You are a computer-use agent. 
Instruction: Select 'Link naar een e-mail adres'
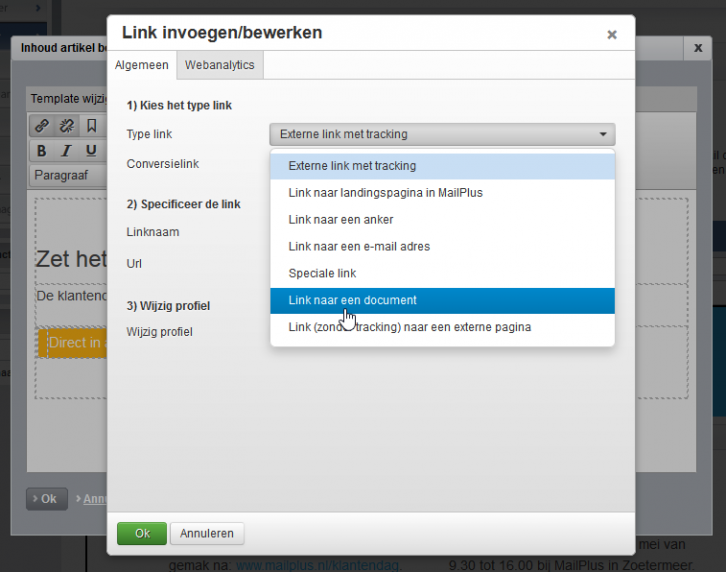coord(359,246)
